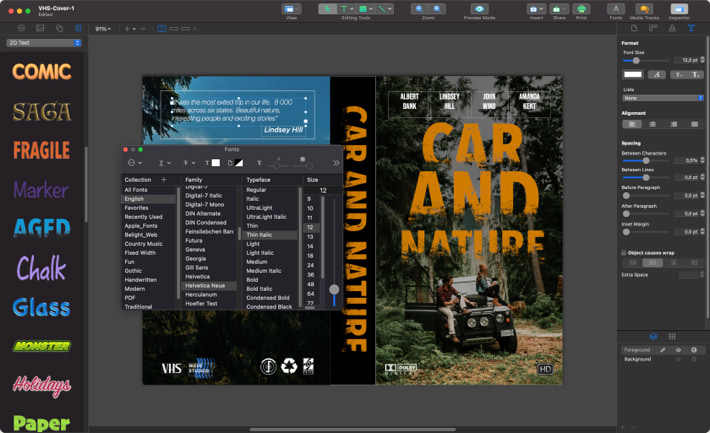Open the Insert toolbar dropdown
This screenshot has width=710, height=433.
click(x=537, y=9)
